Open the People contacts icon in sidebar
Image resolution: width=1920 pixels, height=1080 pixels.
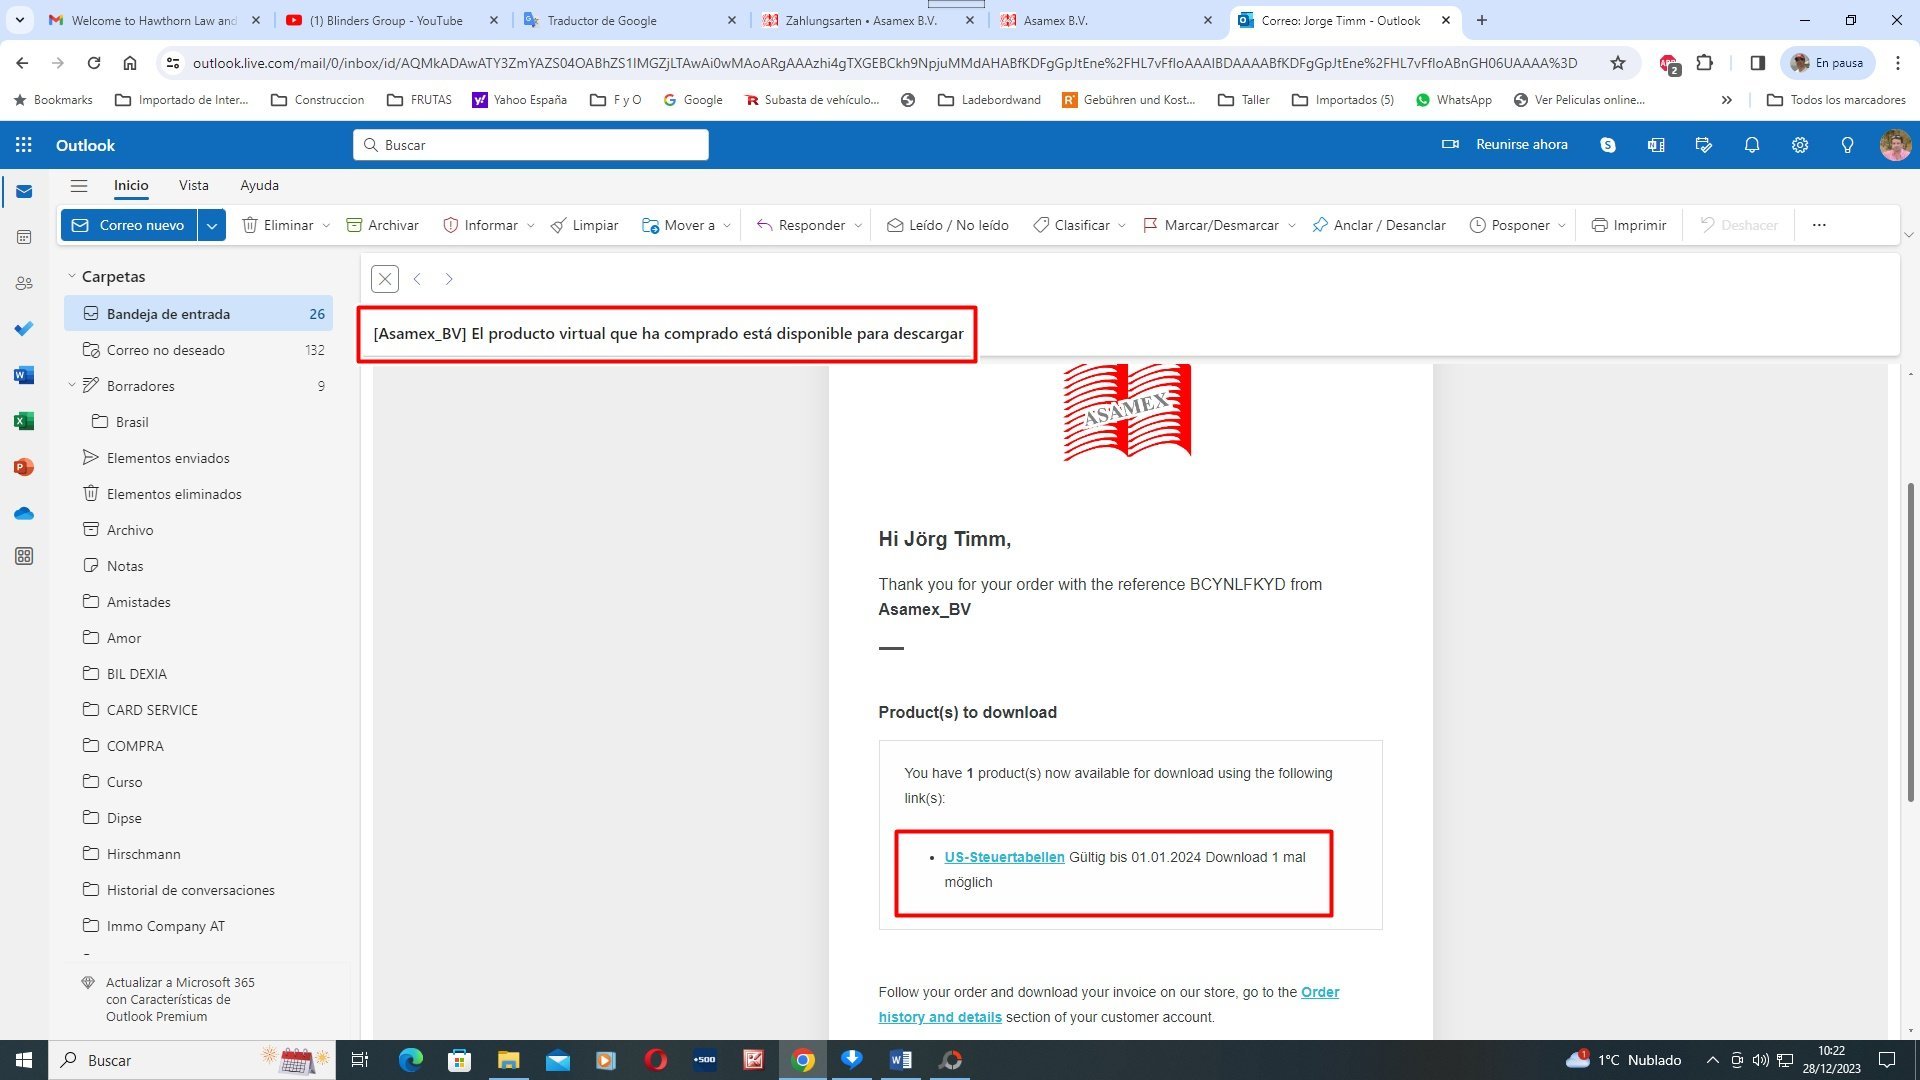pos(24,283)
